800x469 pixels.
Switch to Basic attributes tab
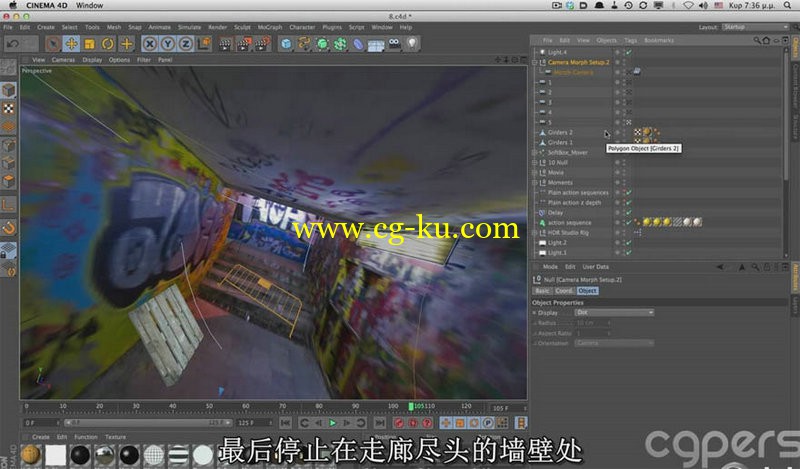(542, 290)
